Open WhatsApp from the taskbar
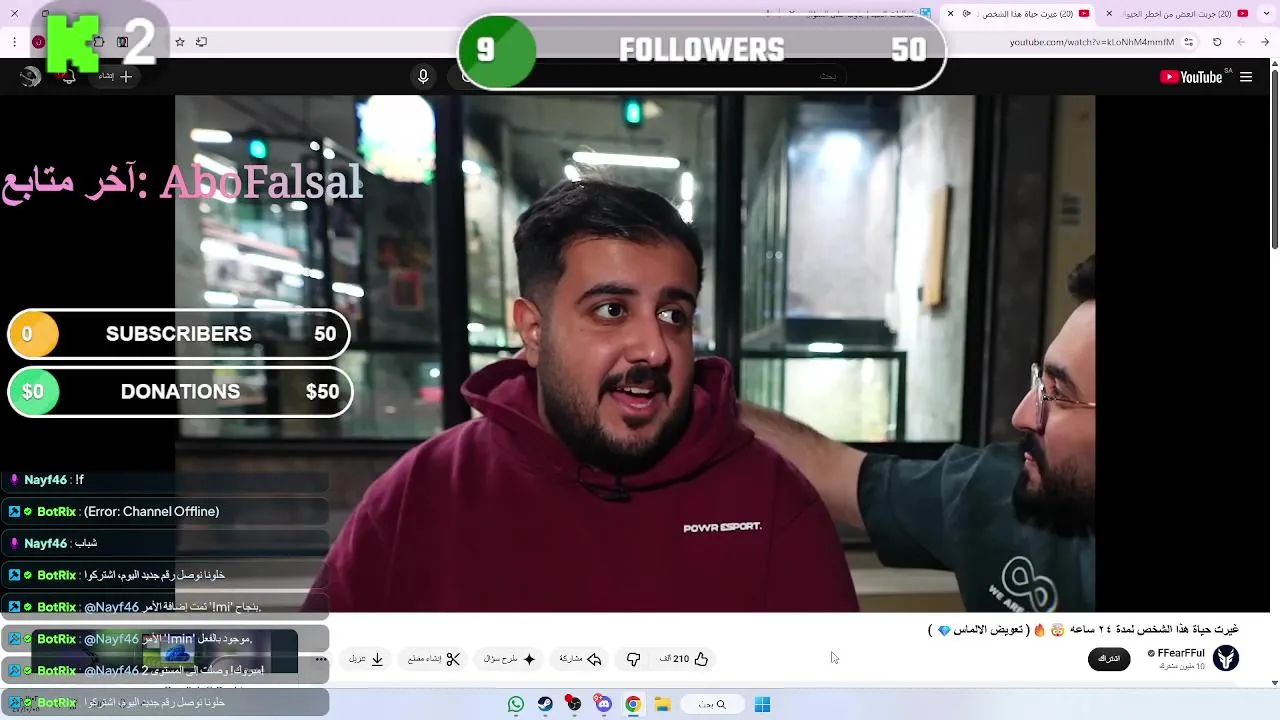Screen dimensions: 1280x720 516,704
